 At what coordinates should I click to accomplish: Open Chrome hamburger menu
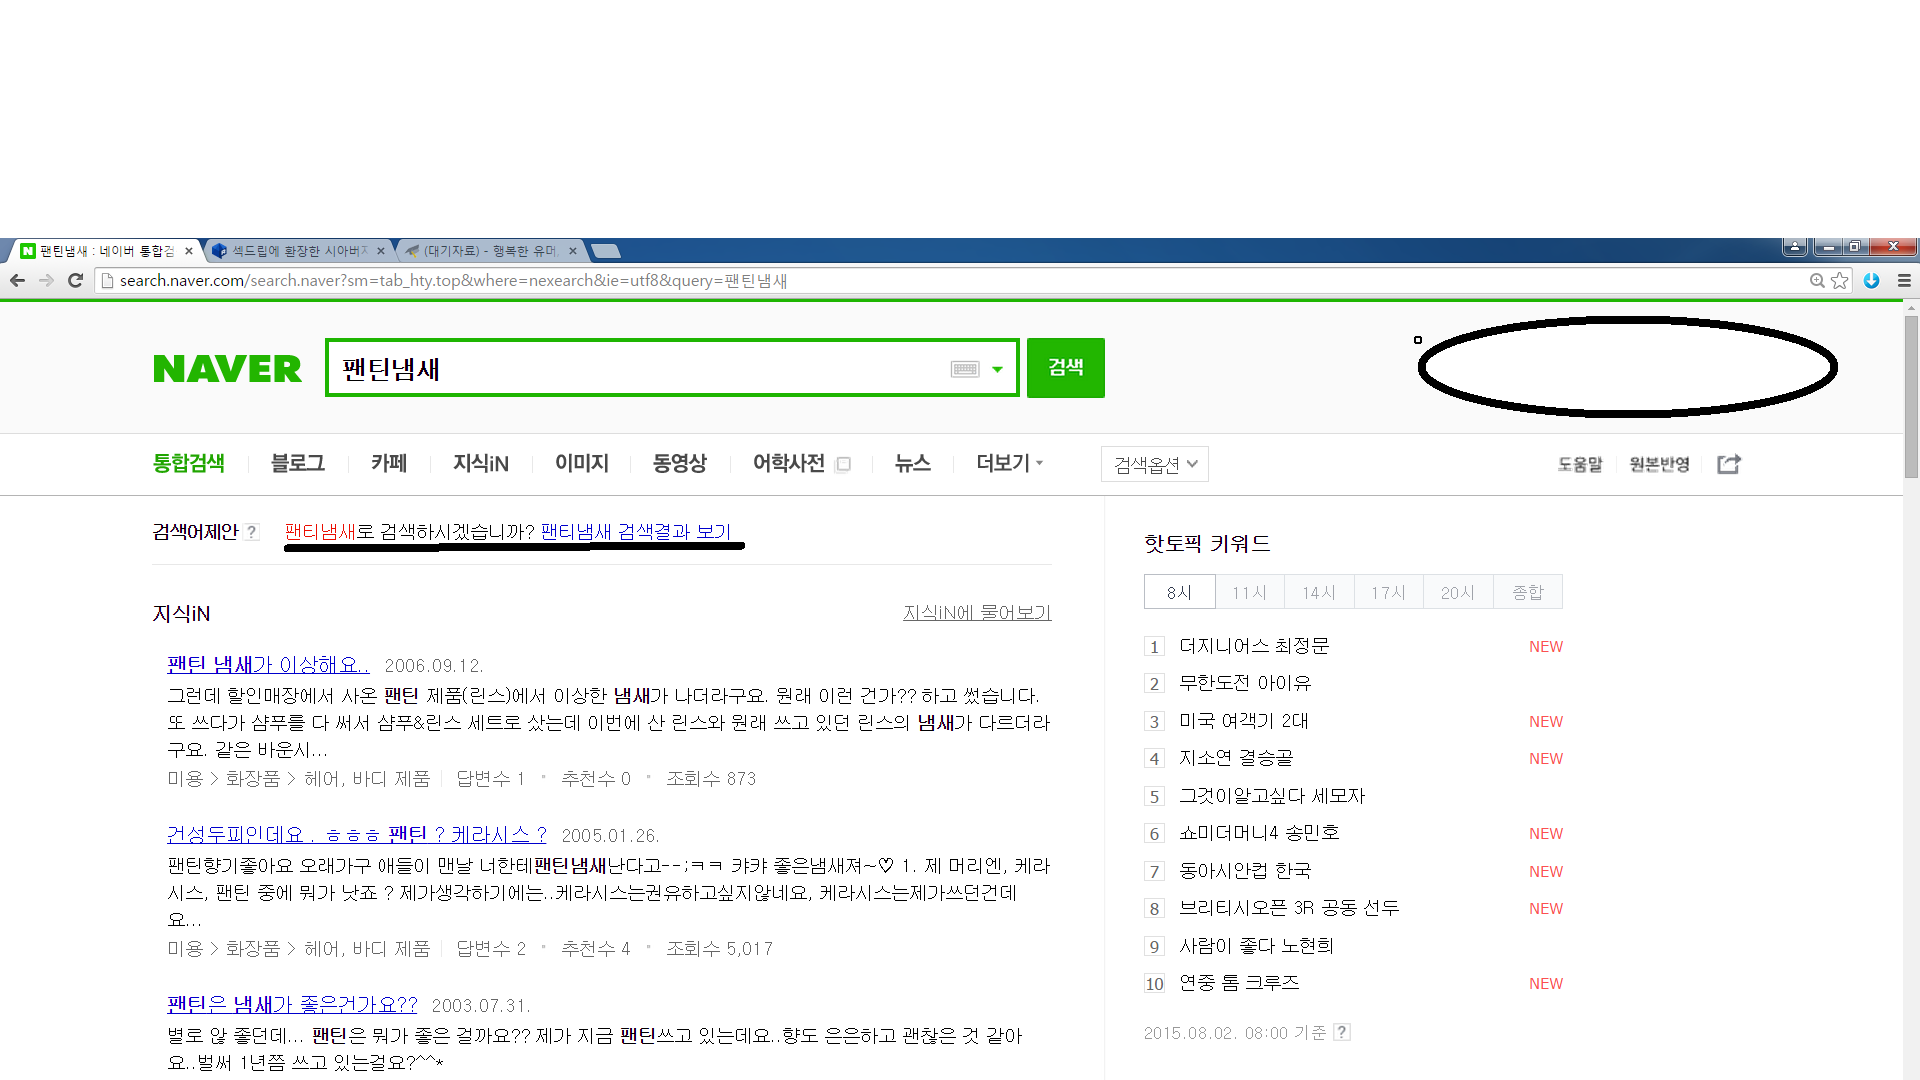pos(1904,281)
